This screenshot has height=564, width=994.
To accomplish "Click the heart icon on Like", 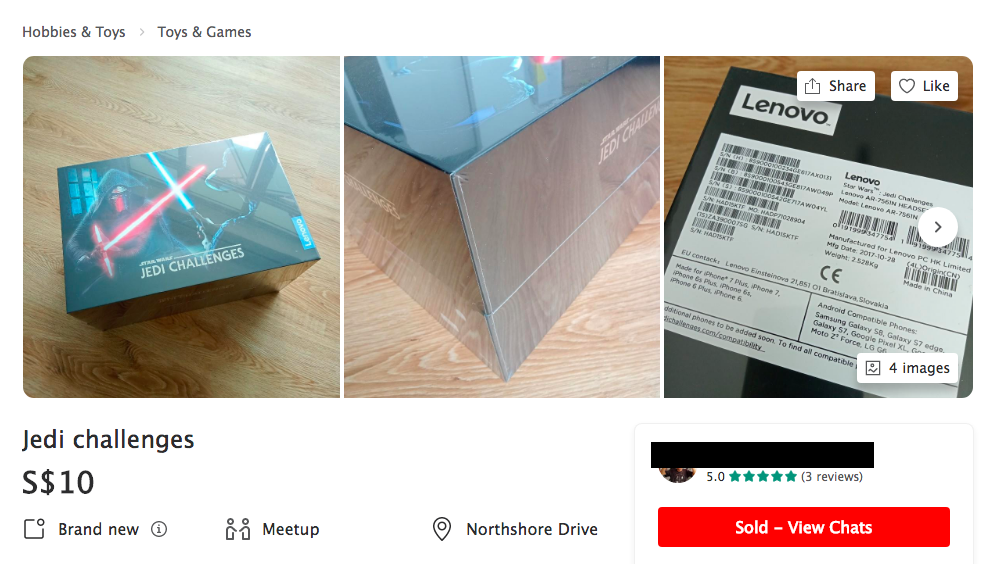I will click(907, 86).
